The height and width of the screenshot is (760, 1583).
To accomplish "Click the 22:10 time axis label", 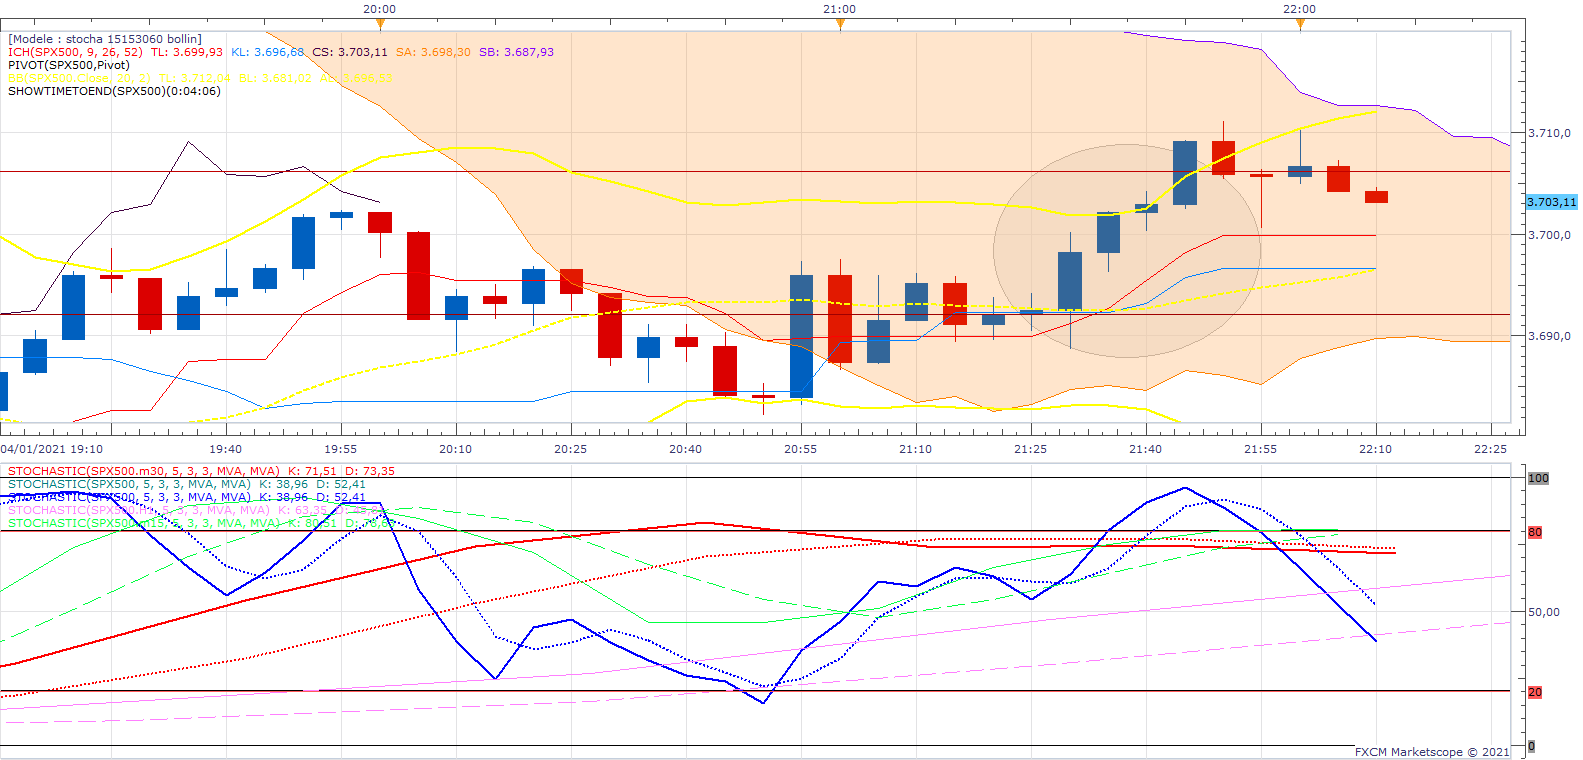I will 1376,449.
